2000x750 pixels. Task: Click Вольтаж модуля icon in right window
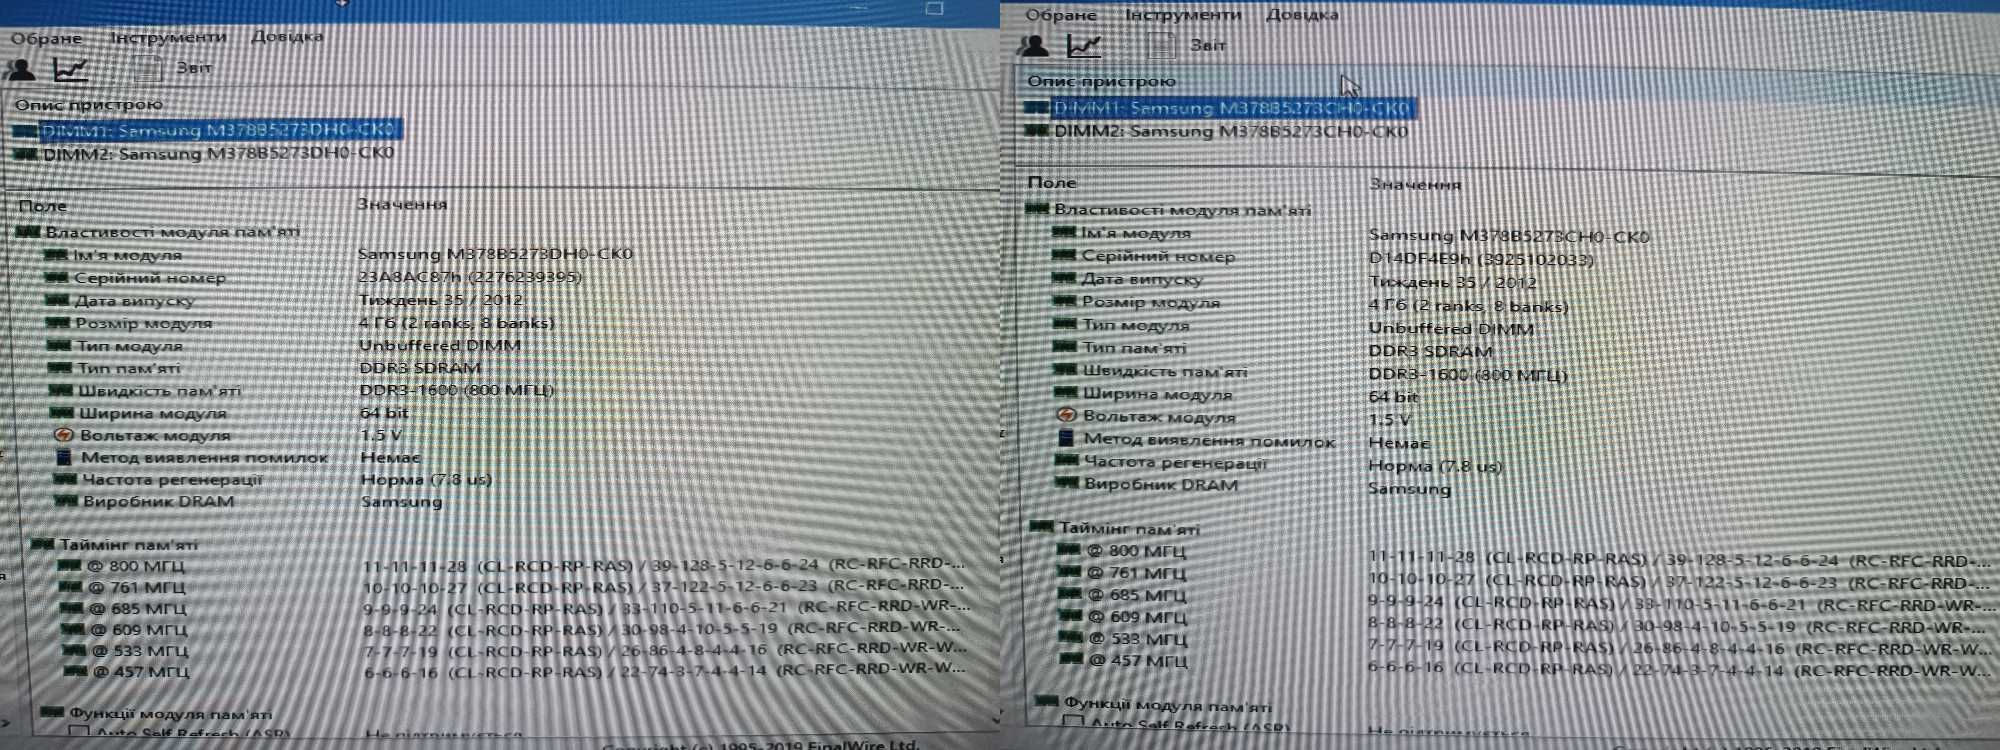point(1067,416)
